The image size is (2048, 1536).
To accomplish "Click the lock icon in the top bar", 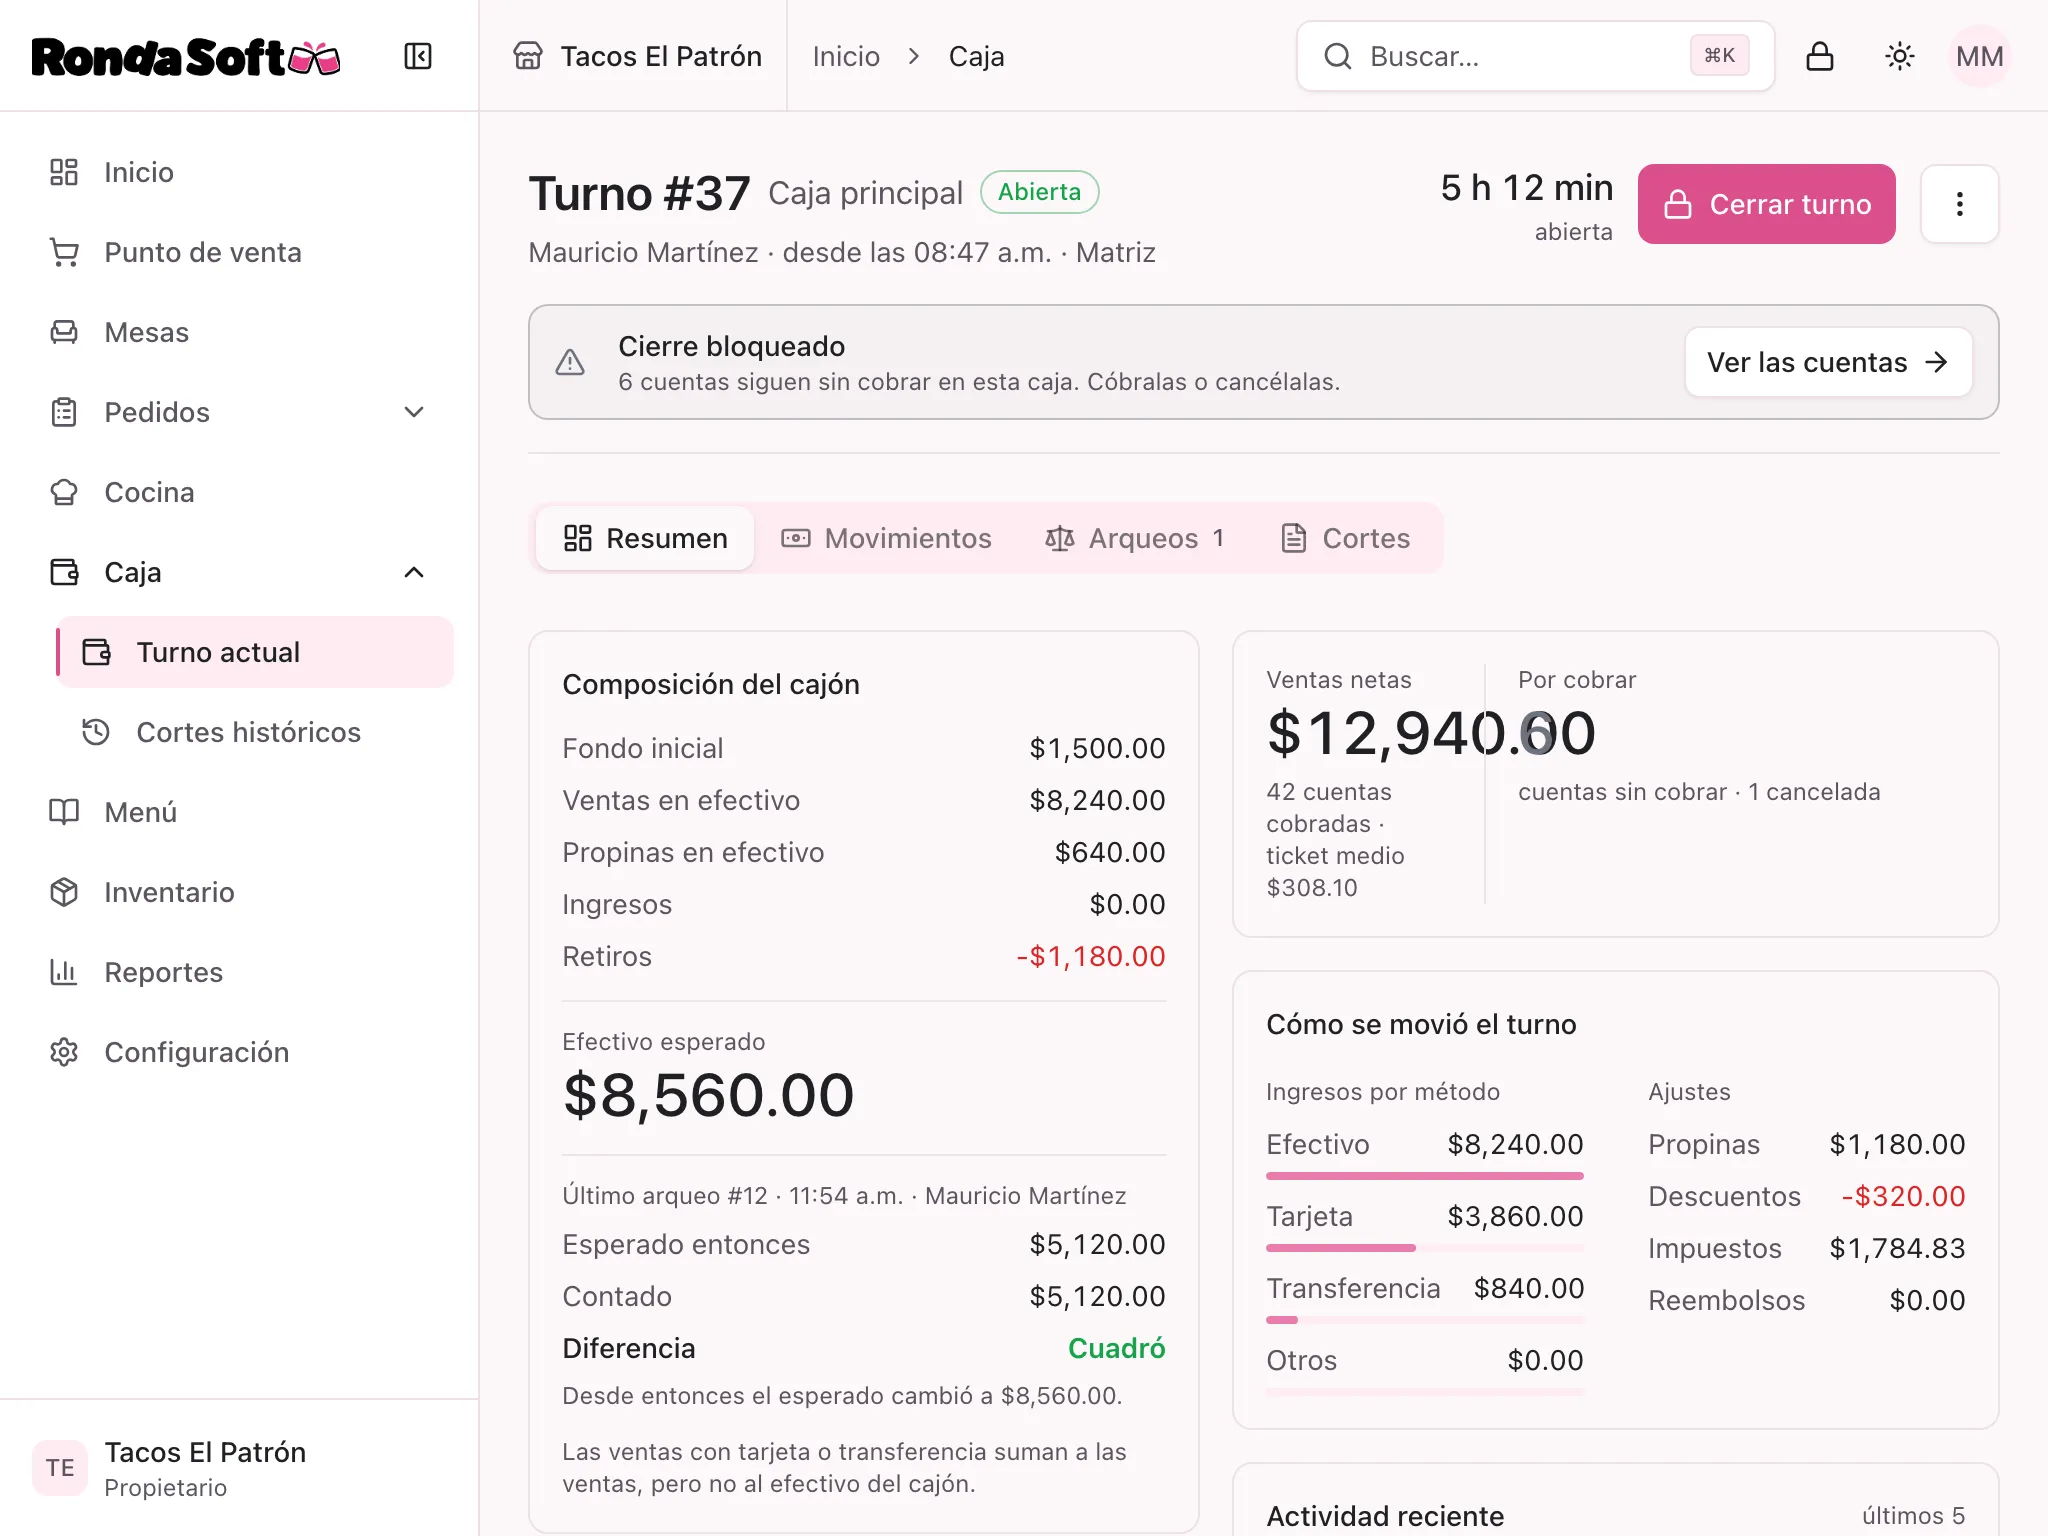I will 1820,56.
